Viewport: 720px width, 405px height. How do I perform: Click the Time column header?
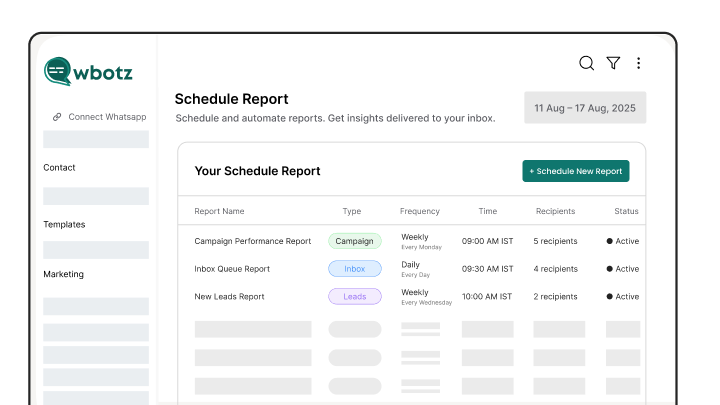pos(488,211)
